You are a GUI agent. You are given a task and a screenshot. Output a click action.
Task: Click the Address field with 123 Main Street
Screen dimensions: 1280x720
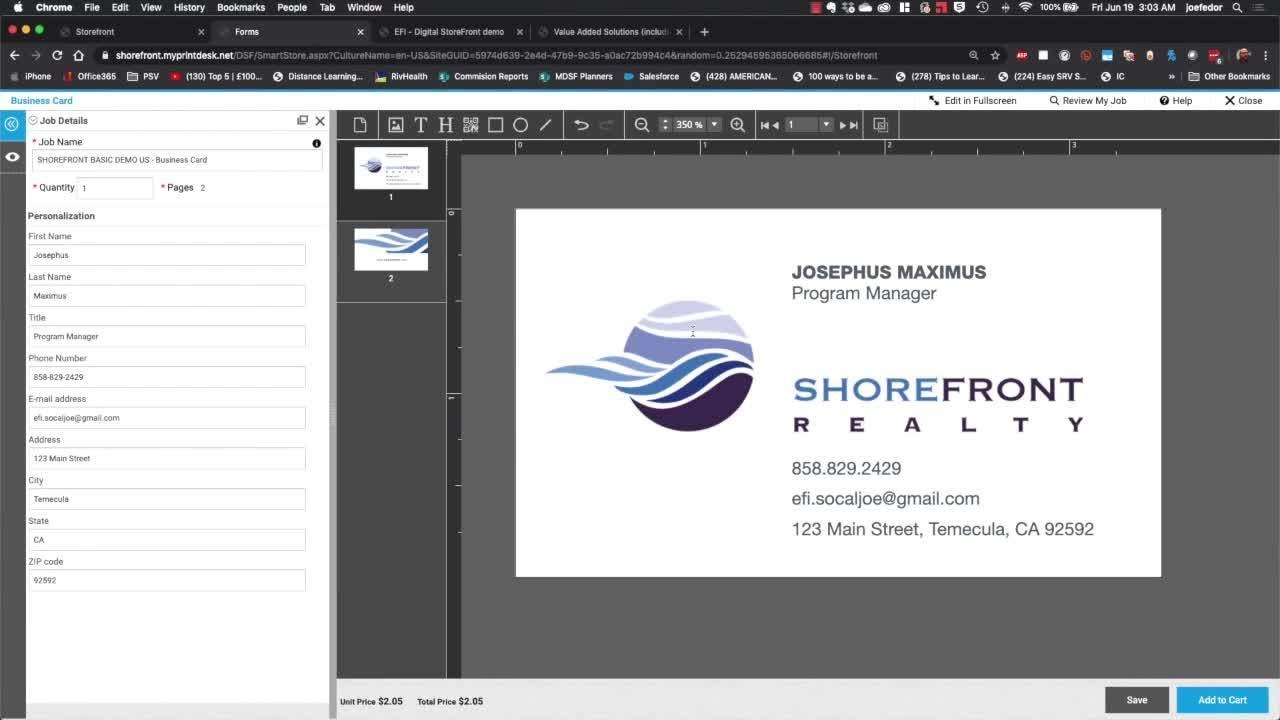(166, 459)
